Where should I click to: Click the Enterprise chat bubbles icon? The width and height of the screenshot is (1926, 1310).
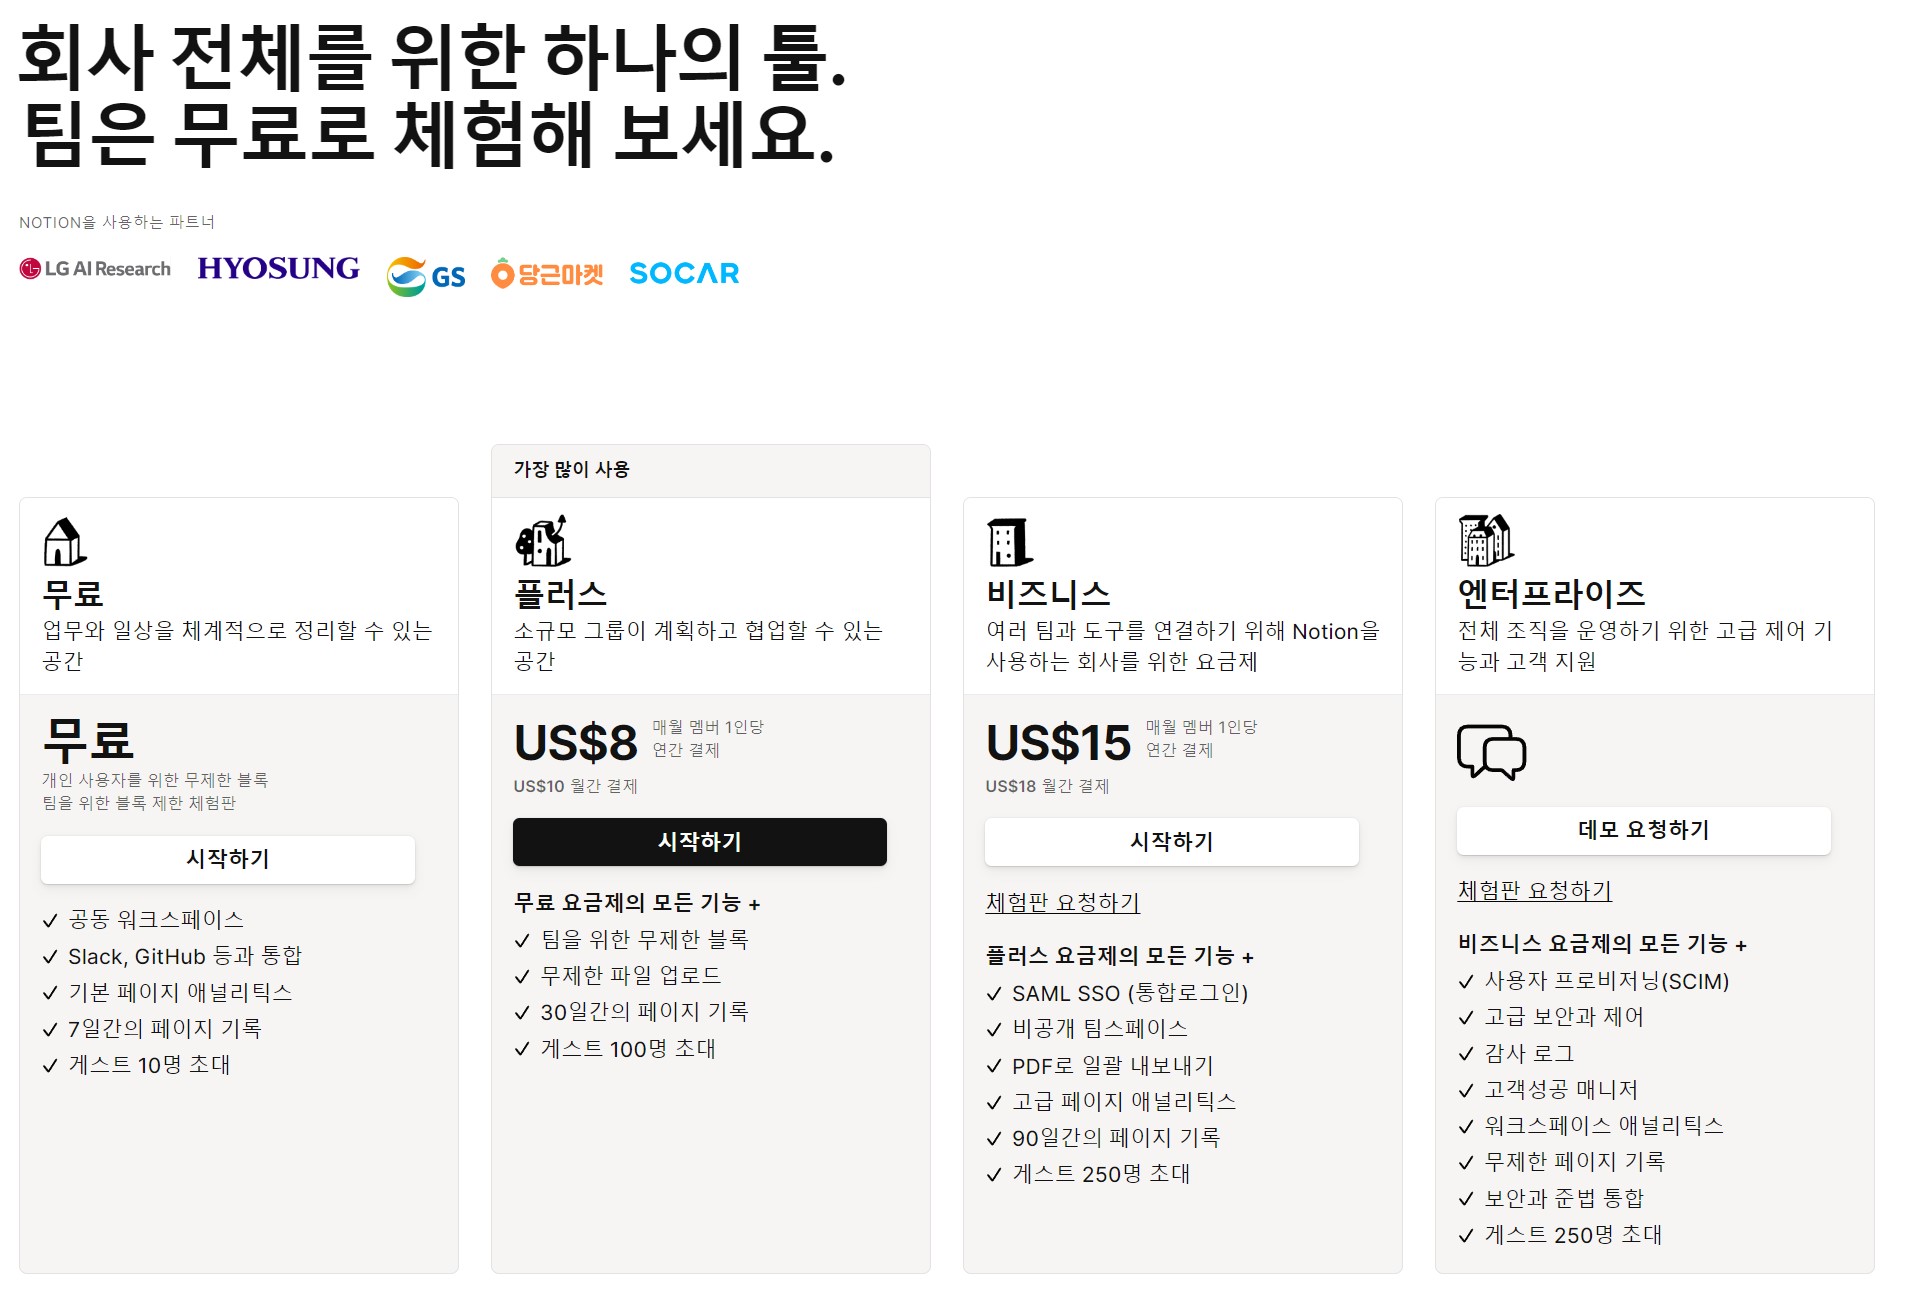(x=1491, y=752)
